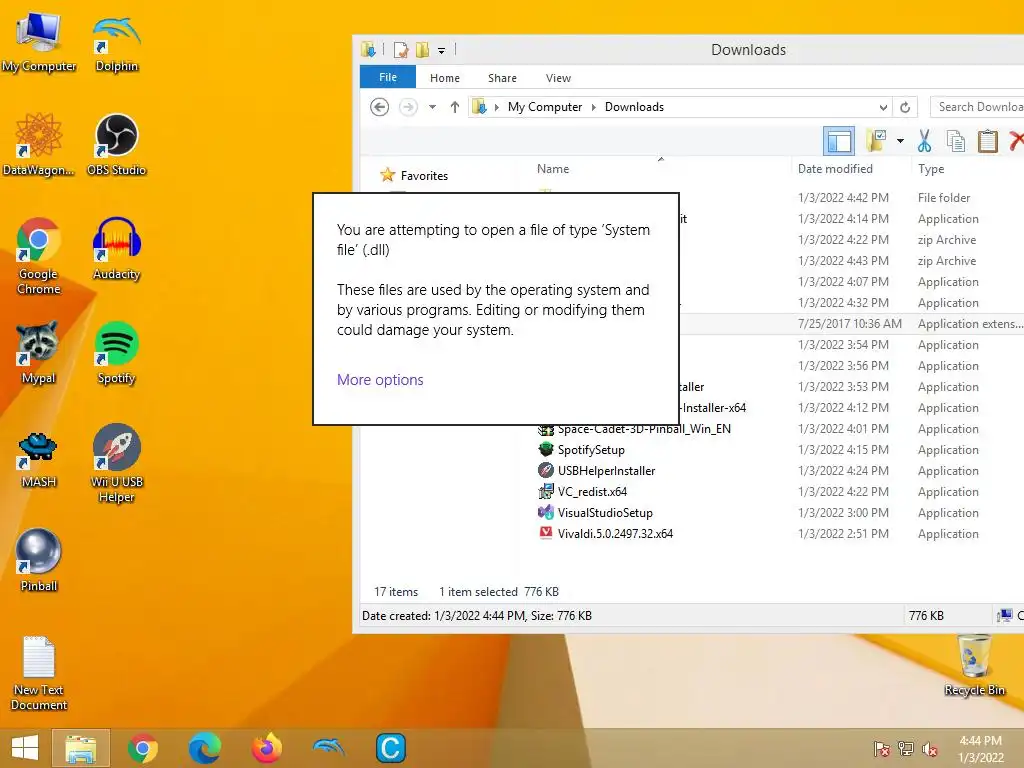This screenshot has height=768, width=1024.
Task: Click the New Folder icon in the title bar
Action: (x=423, y=50)
